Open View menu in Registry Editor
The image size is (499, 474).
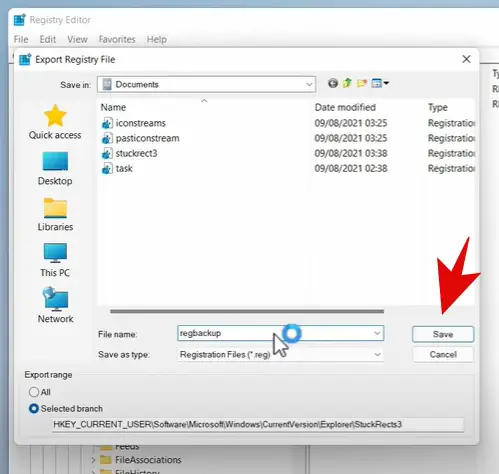click(77, 39)
